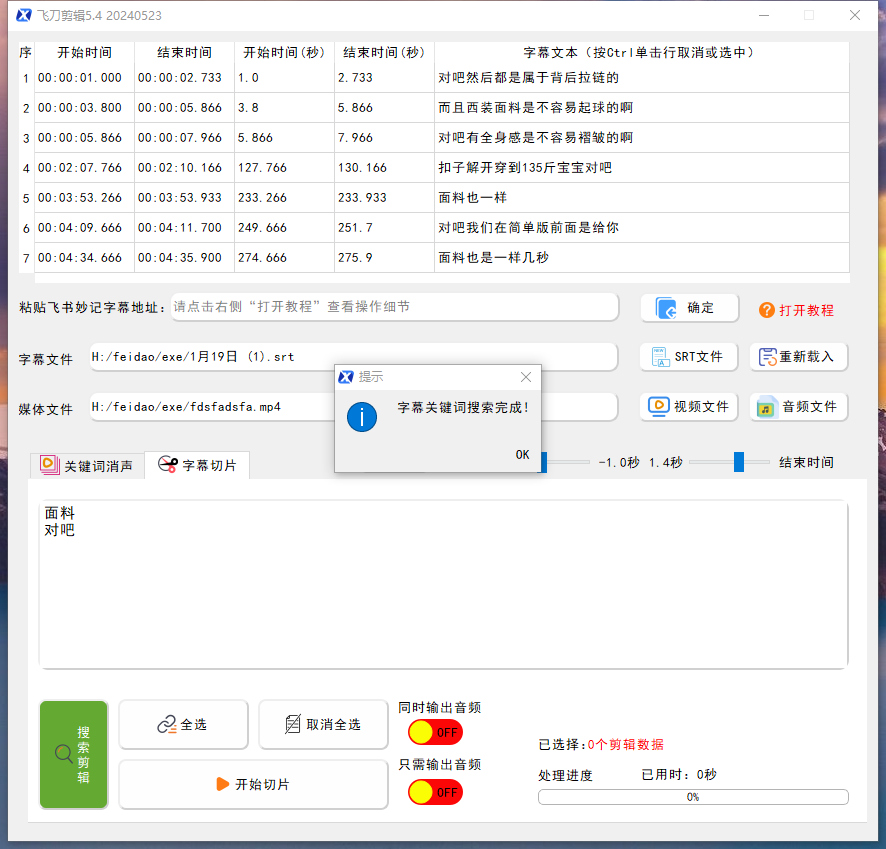
Task: Open the 打开教程 help question icon
Action: click(x=767, y=310)
